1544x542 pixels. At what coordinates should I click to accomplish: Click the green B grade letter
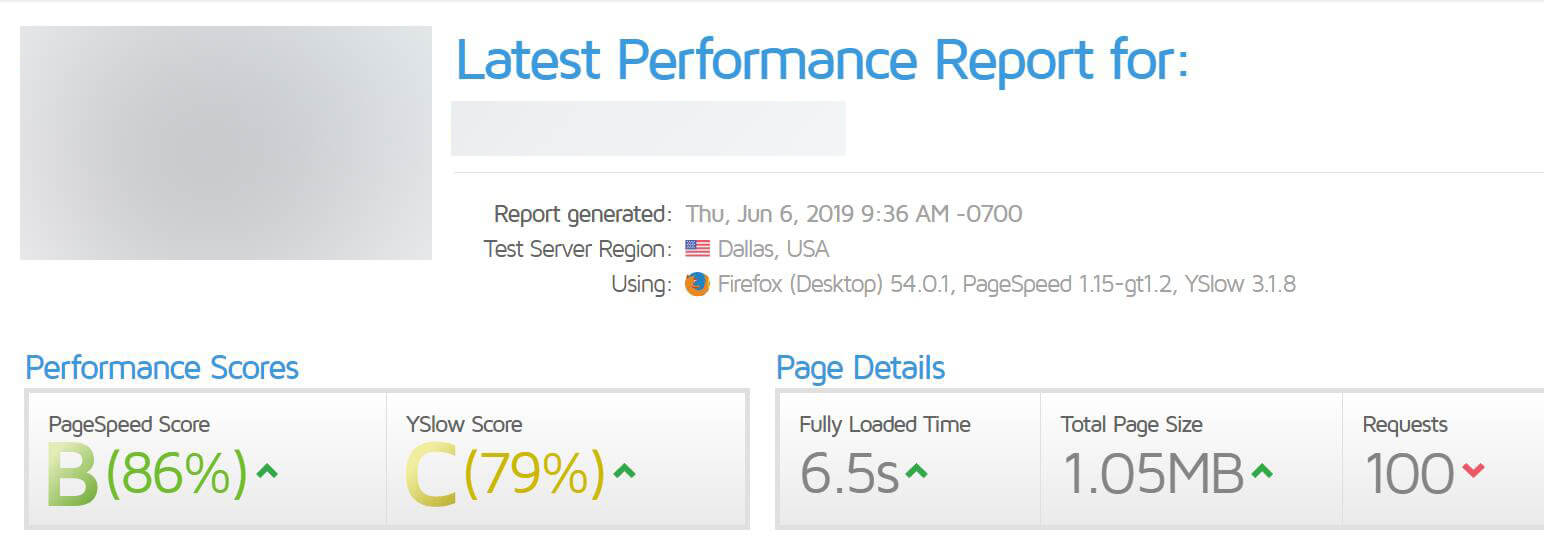coord(72,474)
